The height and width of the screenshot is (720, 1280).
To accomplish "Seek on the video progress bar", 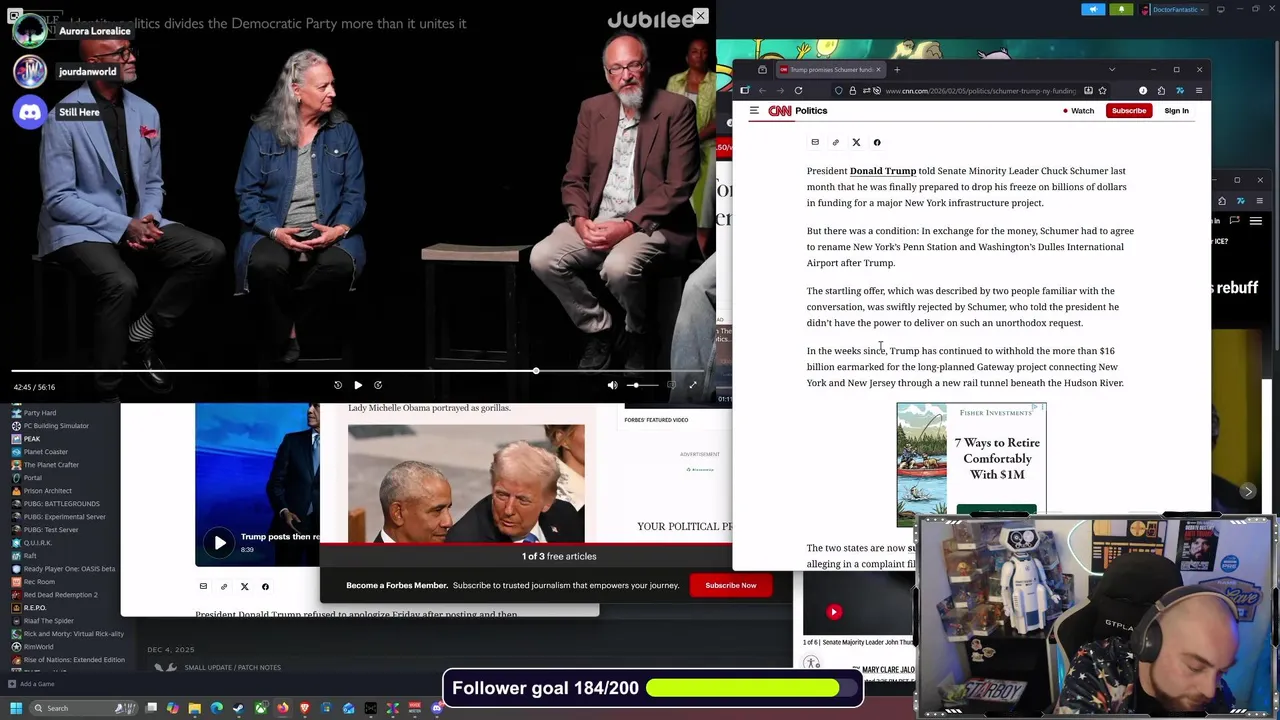I will (x=358, y=371).
